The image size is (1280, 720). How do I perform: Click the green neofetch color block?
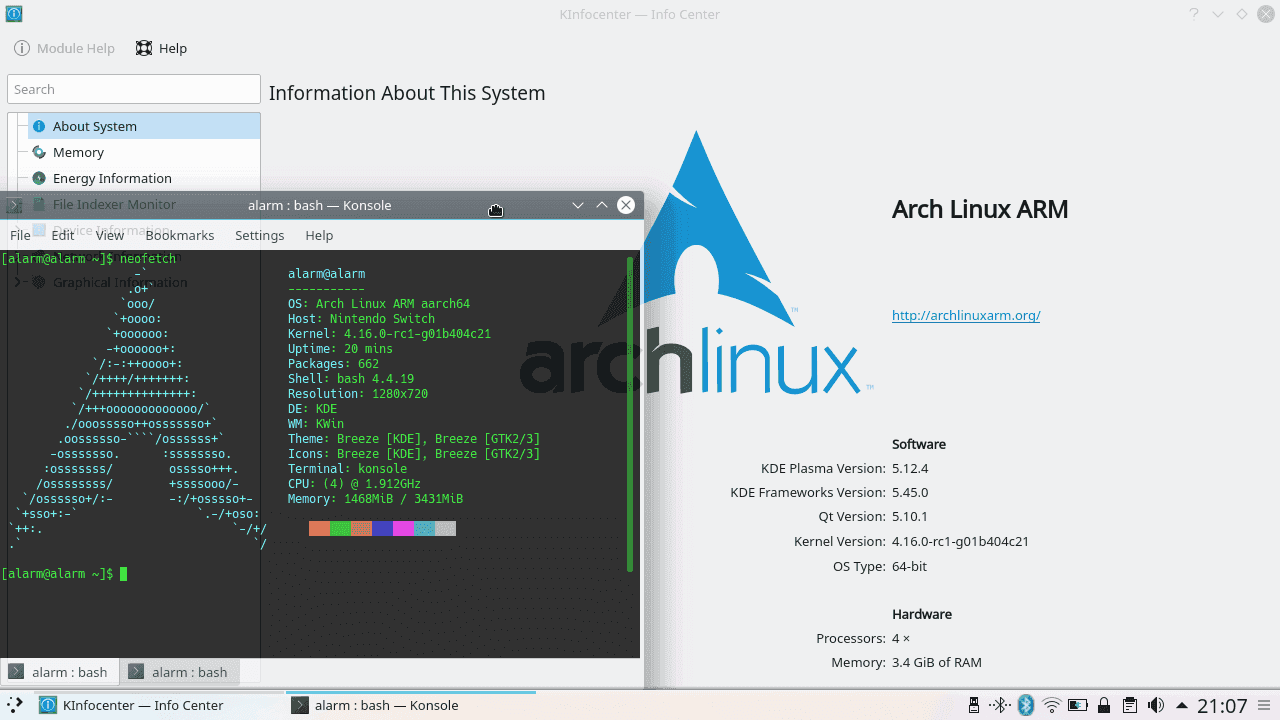[x=340, y=528]
